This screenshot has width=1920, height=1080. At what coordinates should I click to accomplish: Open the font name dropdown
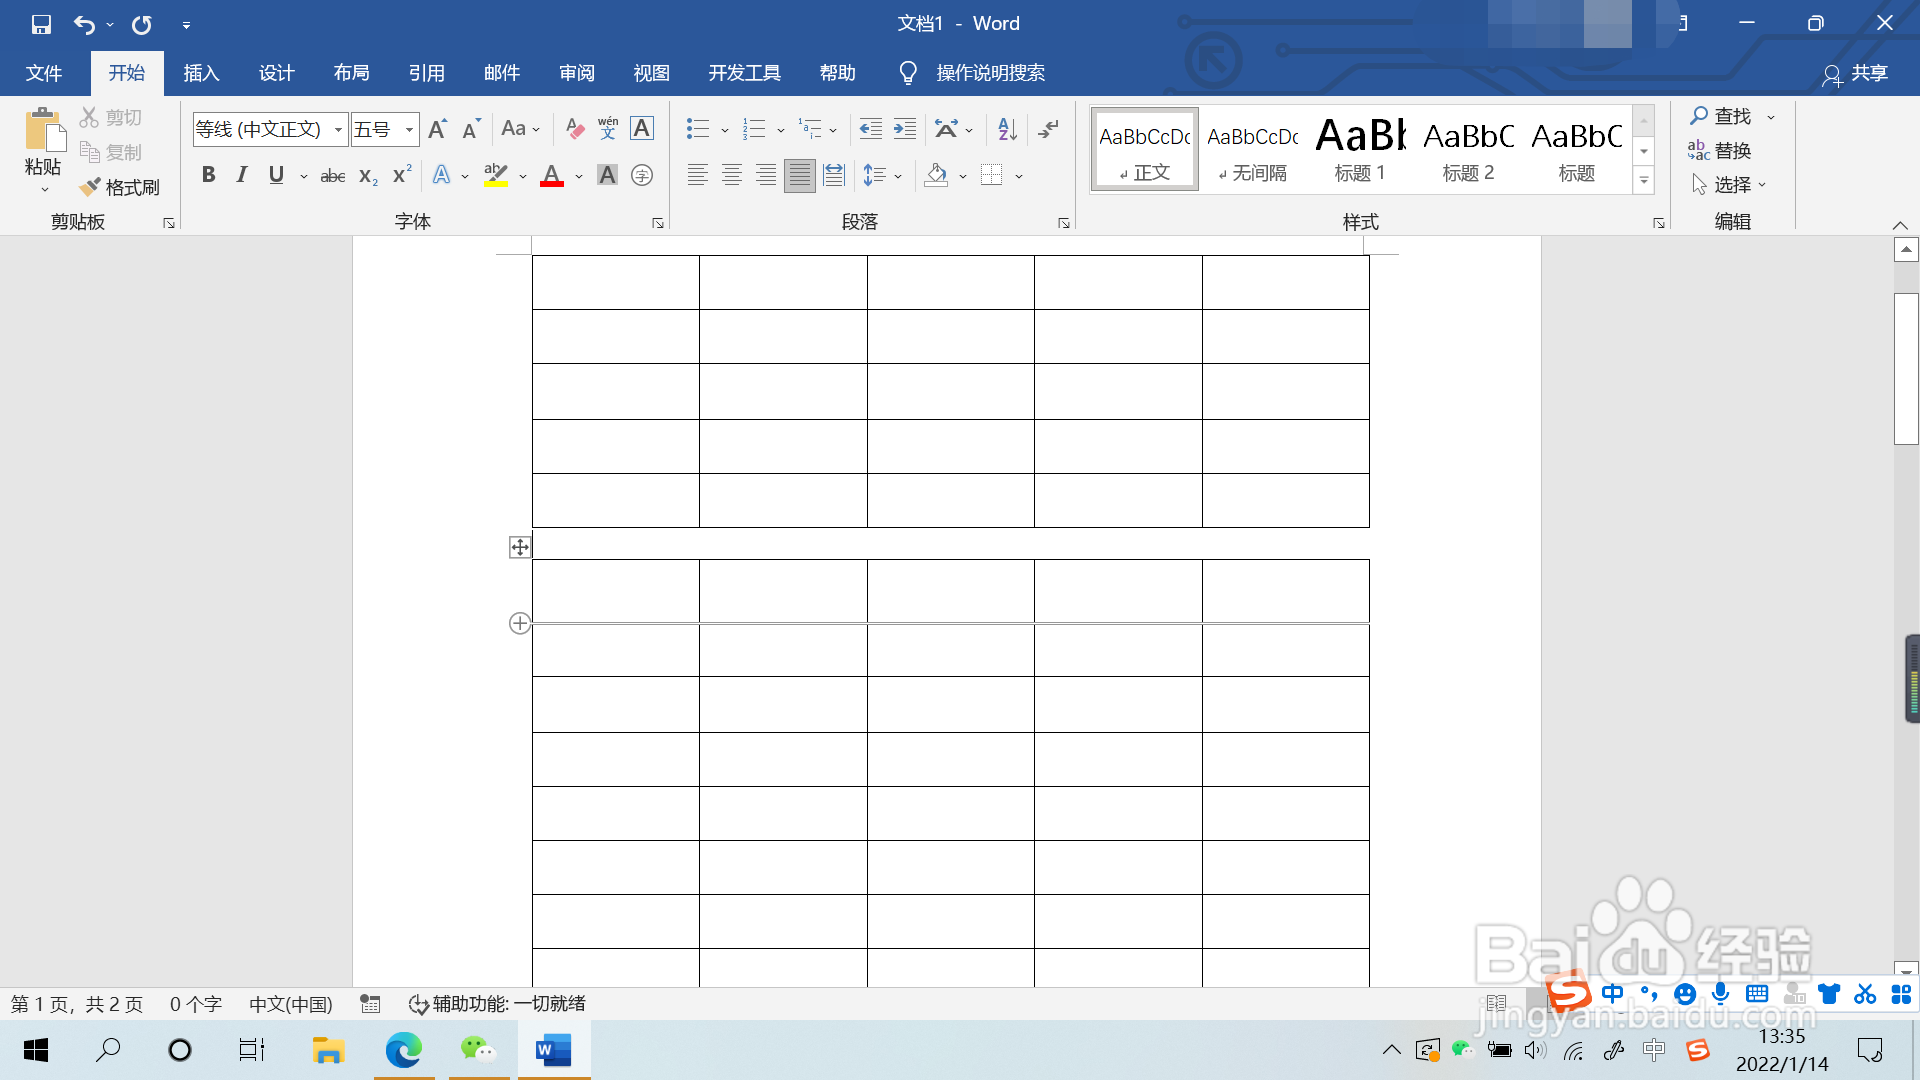pyautogui.click(x=338, y=129)
